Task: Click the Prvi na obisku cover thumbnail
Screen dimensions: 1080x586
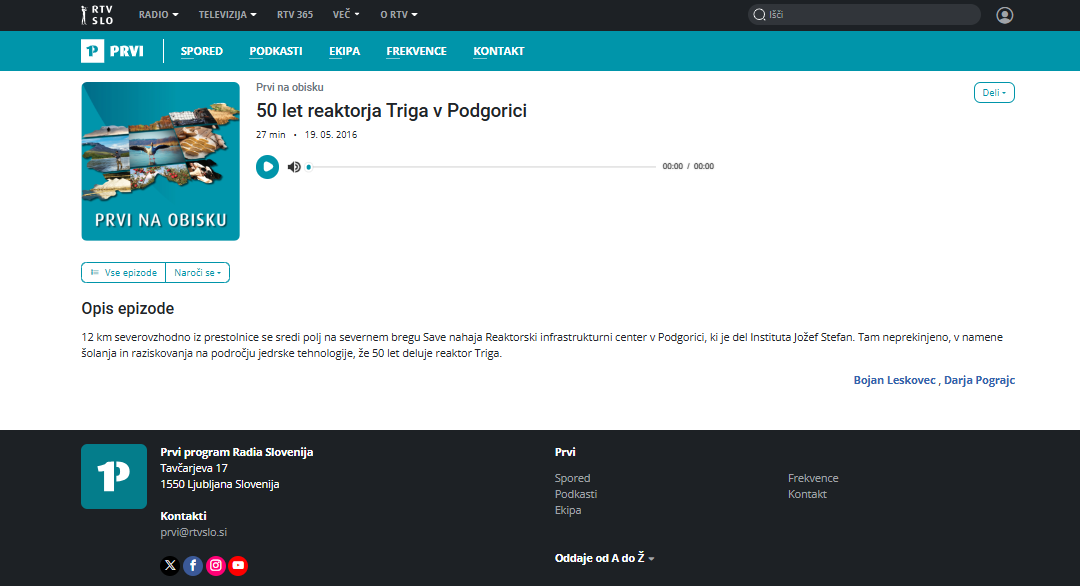Action: point(160,161)
